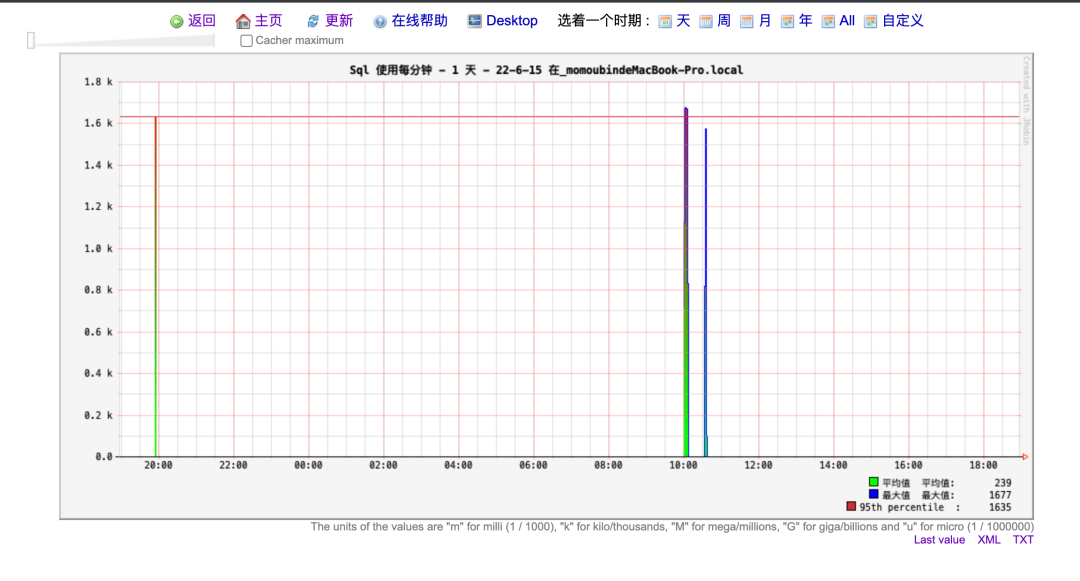Click the green back arrow icon
Image resolution: width=1080 pixels, height=581 pixels.
pos(176,21)
